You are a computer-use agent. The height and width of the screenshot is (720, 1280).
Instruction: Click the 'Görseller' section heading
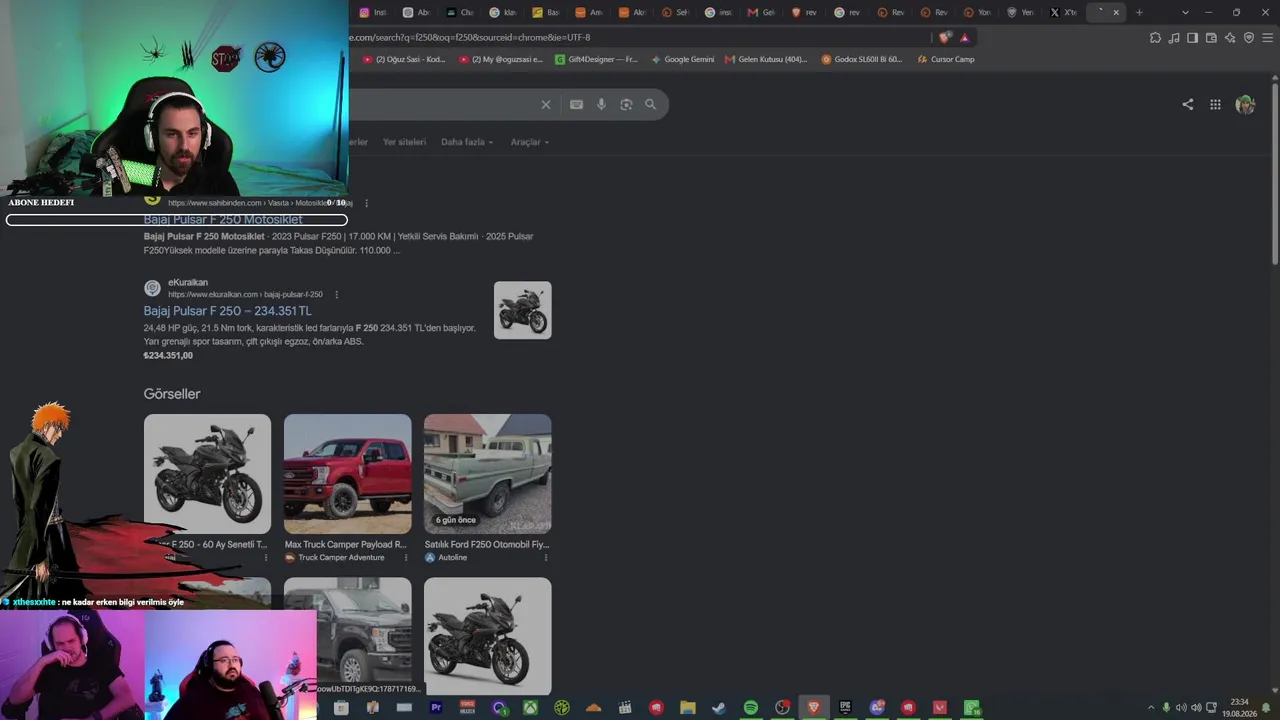[172, 394]
